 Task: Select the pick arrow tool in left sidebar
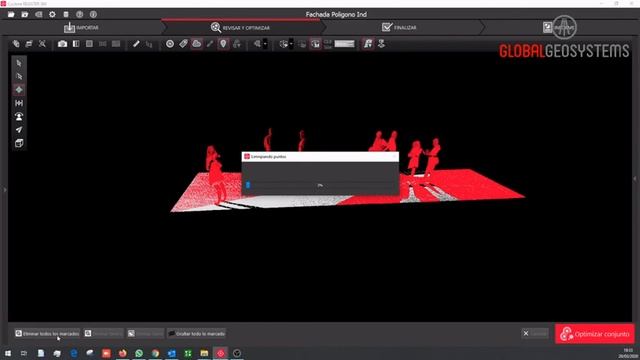pyautogui.click(x=19, y=63)
